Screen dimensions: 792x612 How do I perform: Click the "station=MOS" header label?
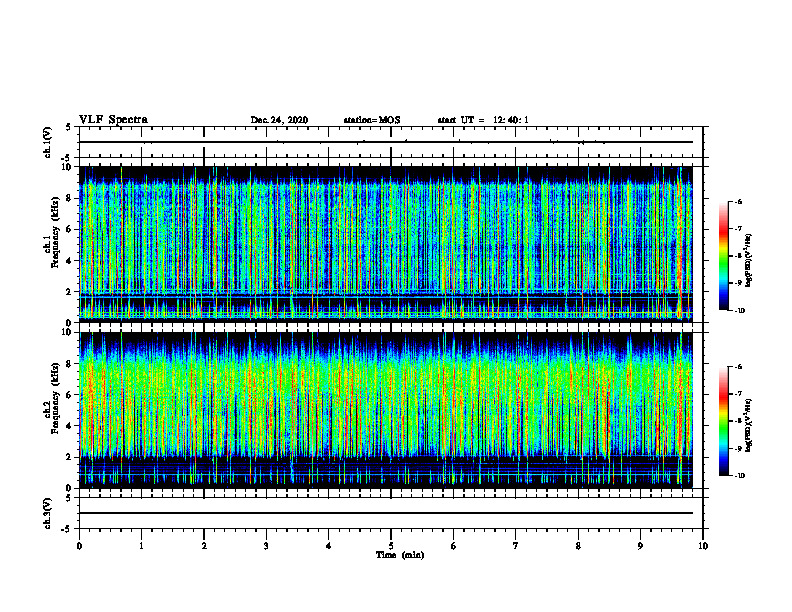tap(372, 120)
